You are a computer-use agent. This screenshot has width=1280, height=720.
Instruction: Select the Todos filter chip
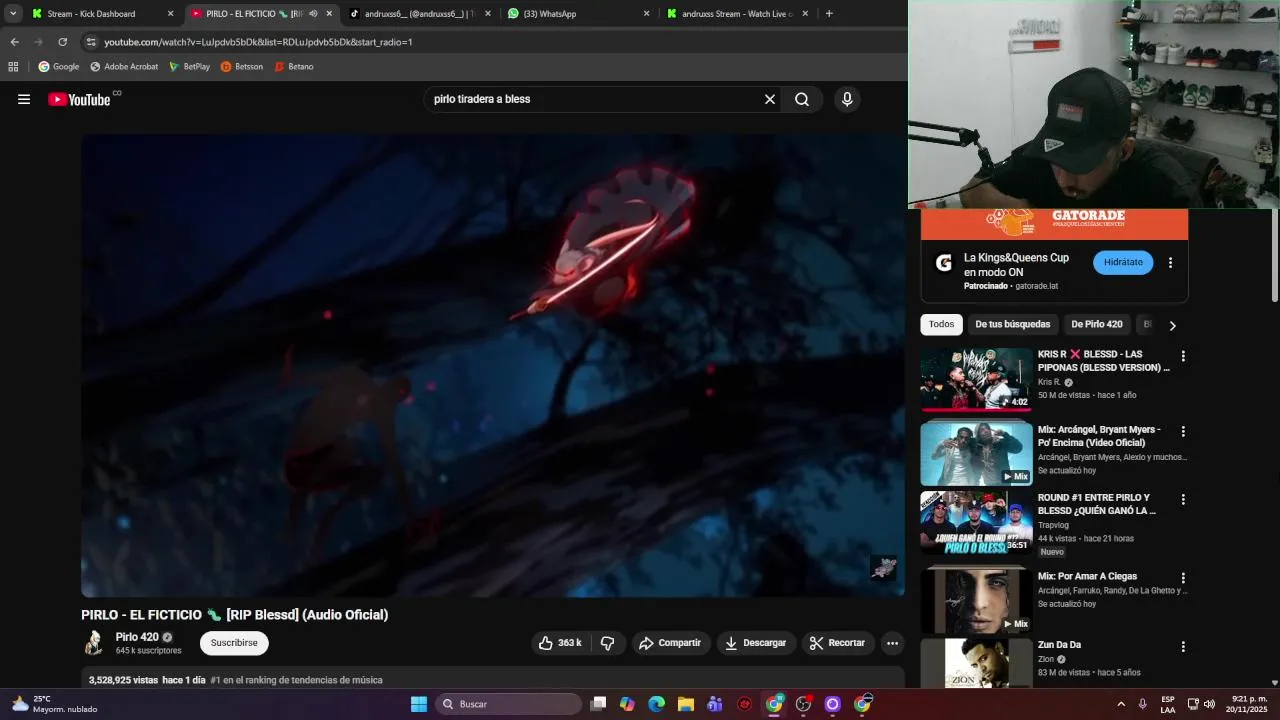click(941, 324)
